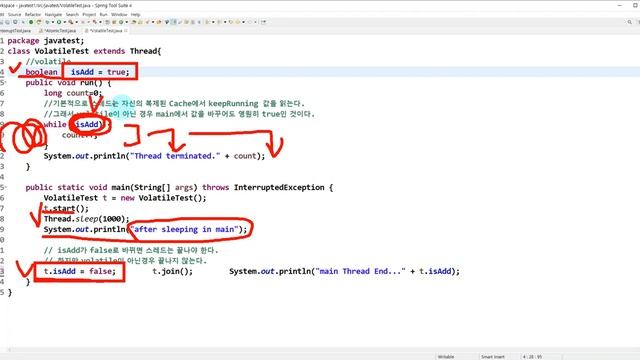Click the 't.join();' statement
The image size is (640, 360).
173,271
